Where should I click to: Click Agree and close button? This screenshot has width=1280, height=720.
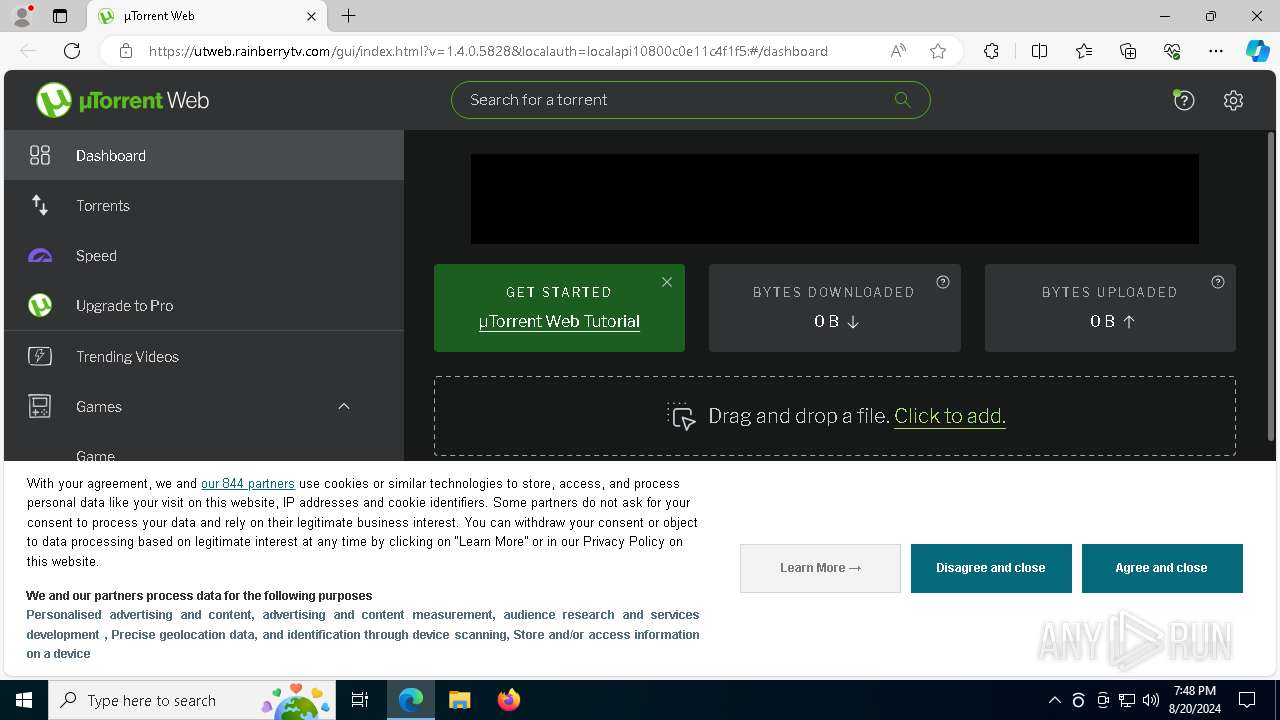point(1162,568)
